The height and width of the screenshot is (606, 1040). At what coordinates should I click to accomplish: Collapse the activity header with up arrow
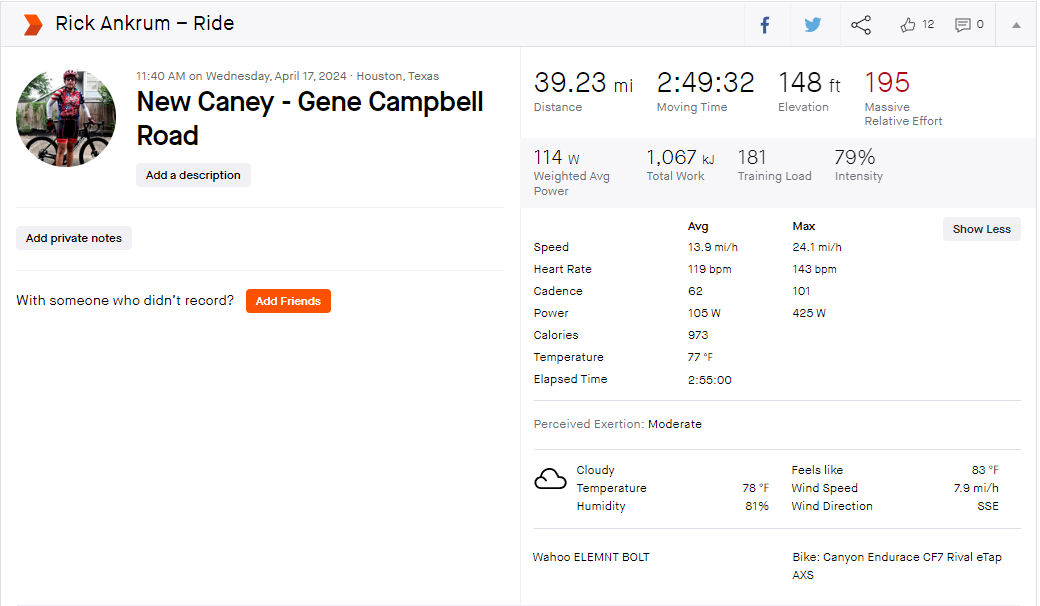[x=1016, y=25]
